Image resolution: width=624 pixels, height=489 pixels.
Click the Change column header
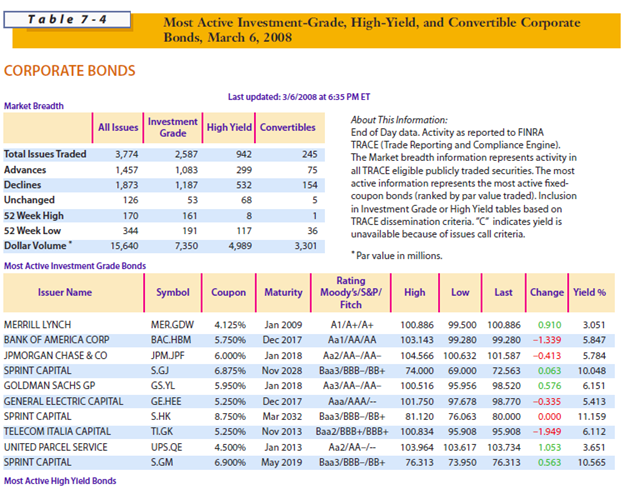click(547, 292)
